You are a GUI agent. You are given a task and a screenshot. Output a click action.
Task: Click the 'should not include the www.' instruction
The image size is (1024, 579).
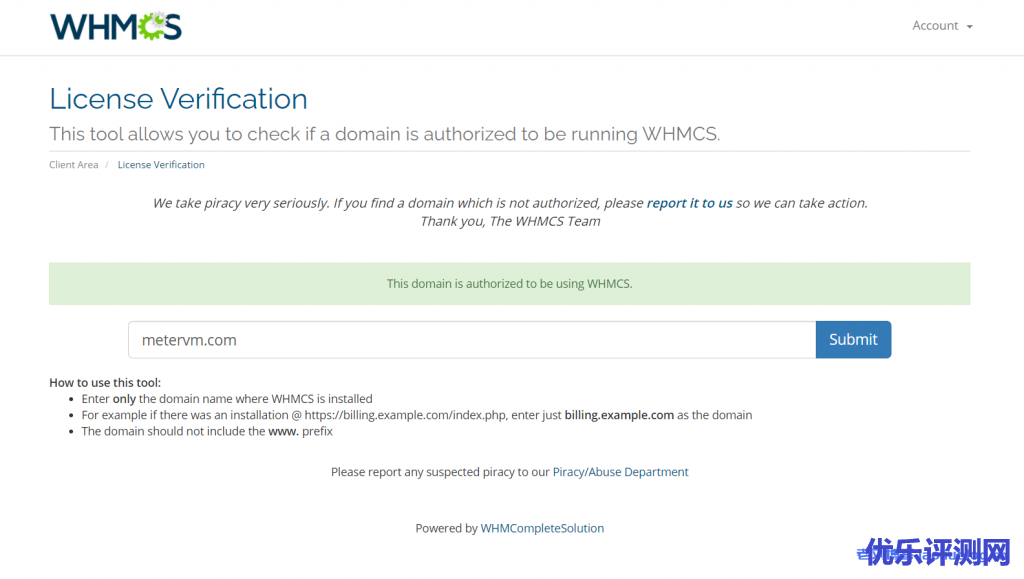[207, 431]
